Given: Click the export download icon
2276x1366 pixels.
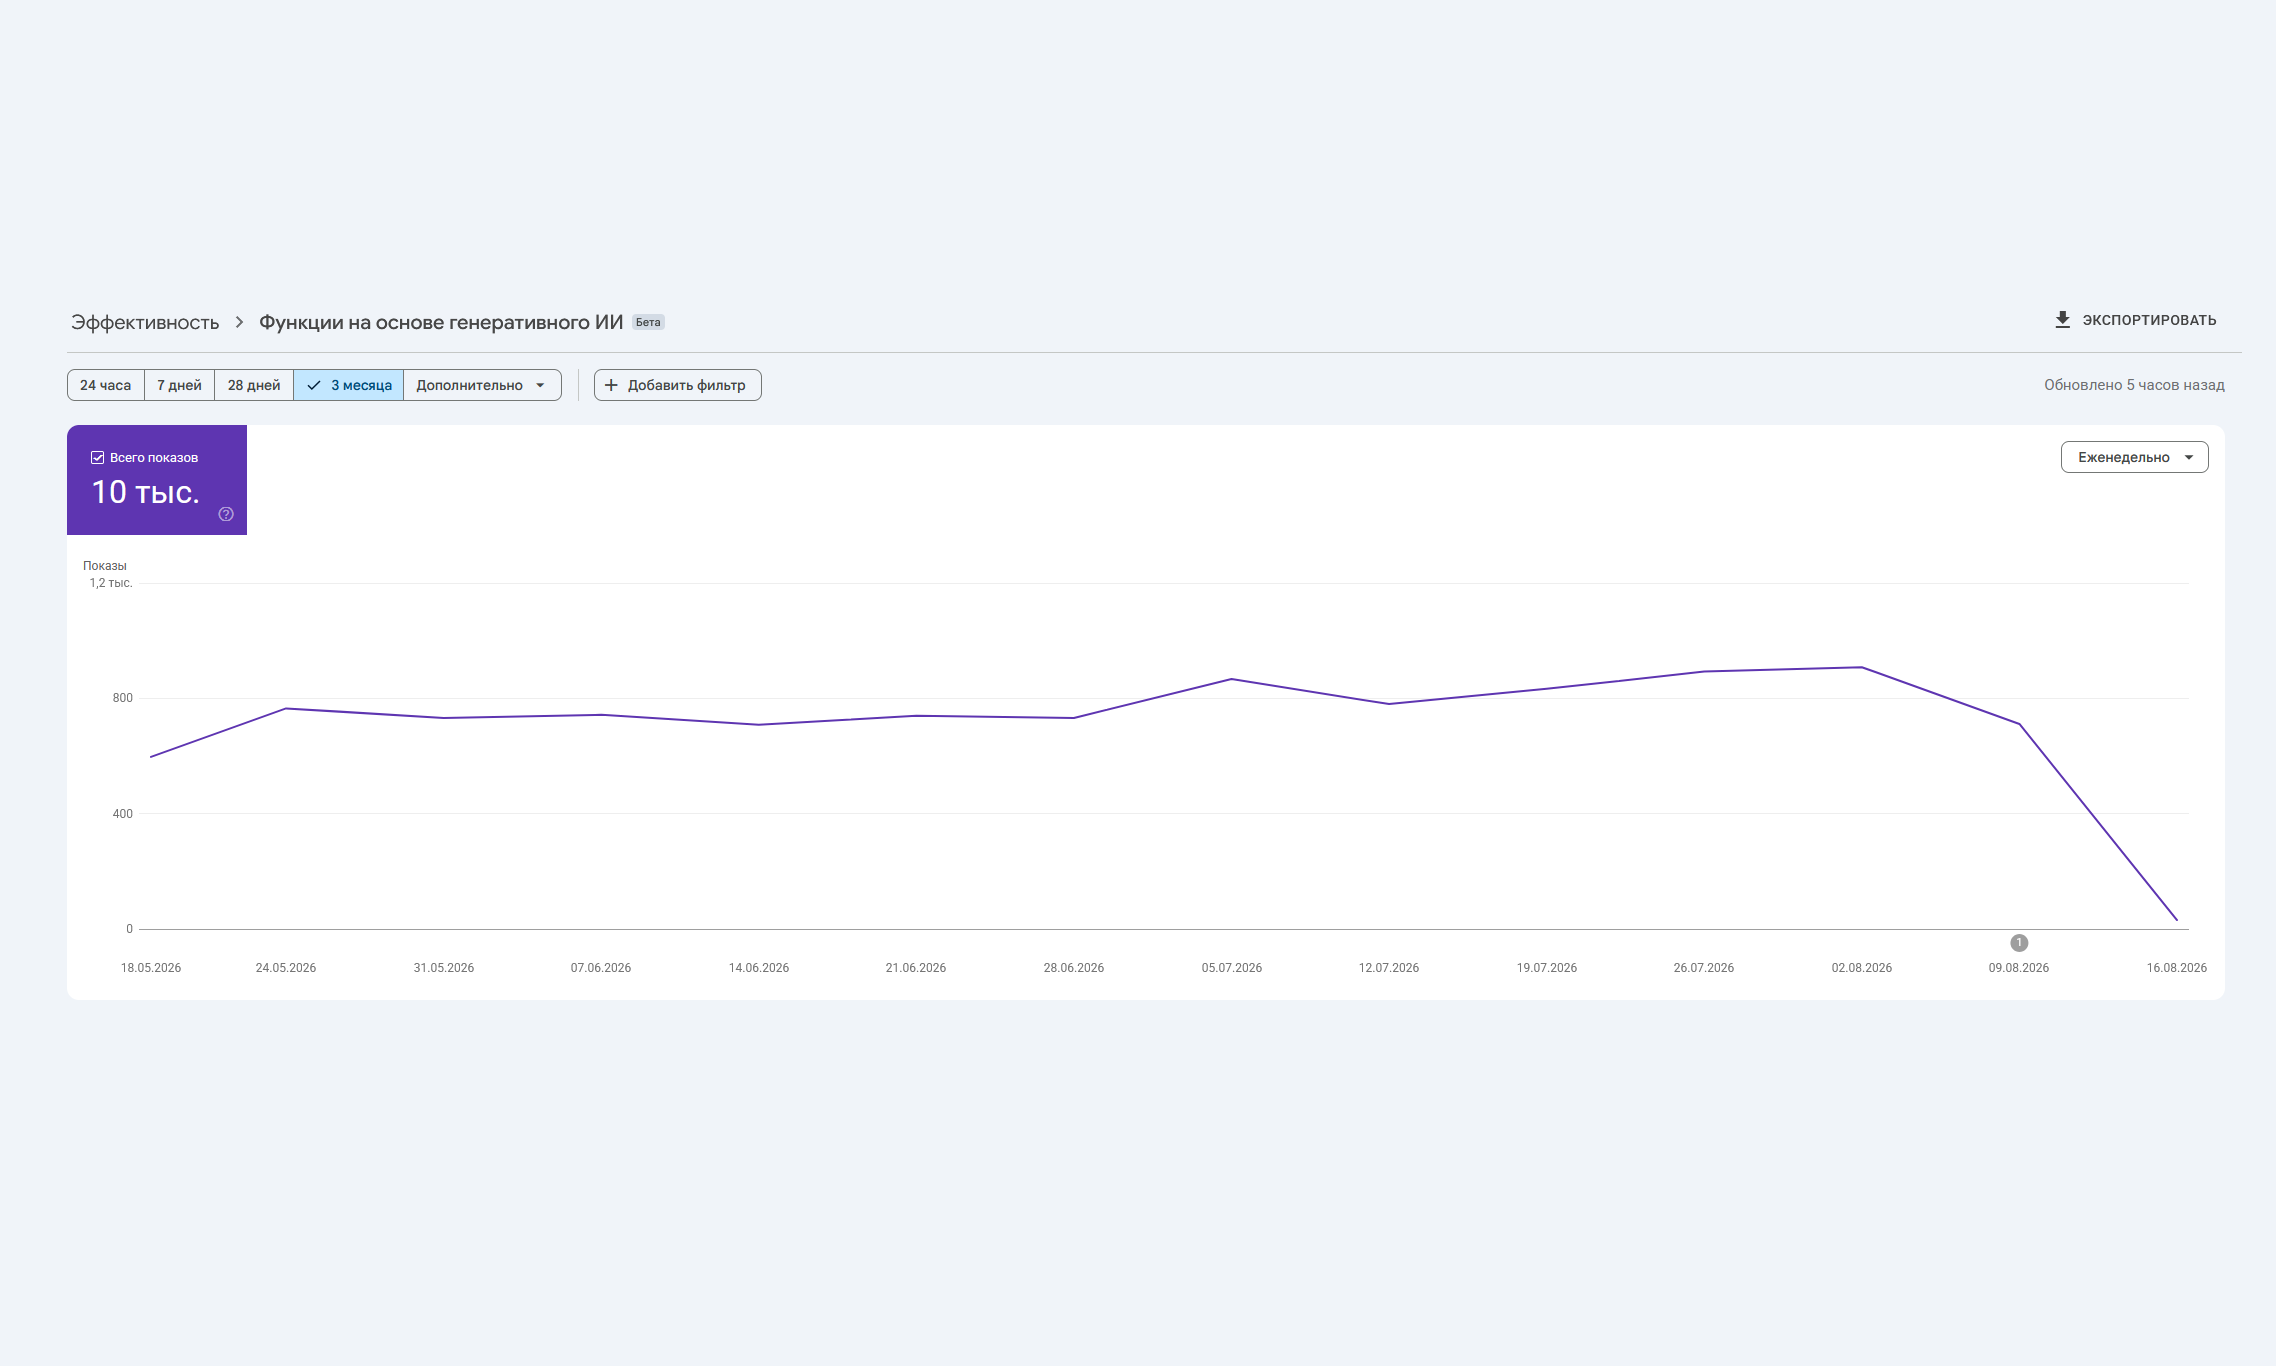Looking at the screenshot, I should click(2062, 320).
